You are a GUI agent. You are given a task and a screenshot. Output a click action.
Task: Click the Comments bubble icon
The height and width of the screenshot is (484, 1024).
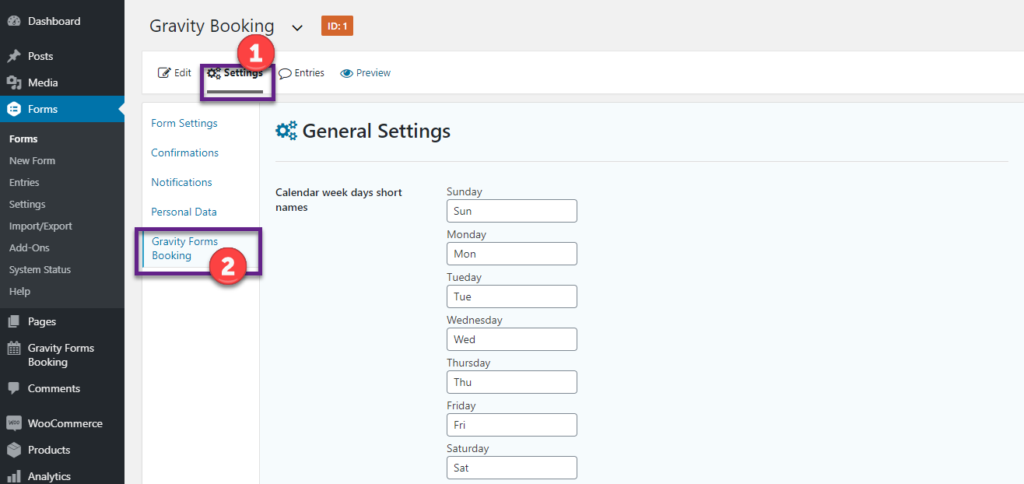click(x=14, y=389)
